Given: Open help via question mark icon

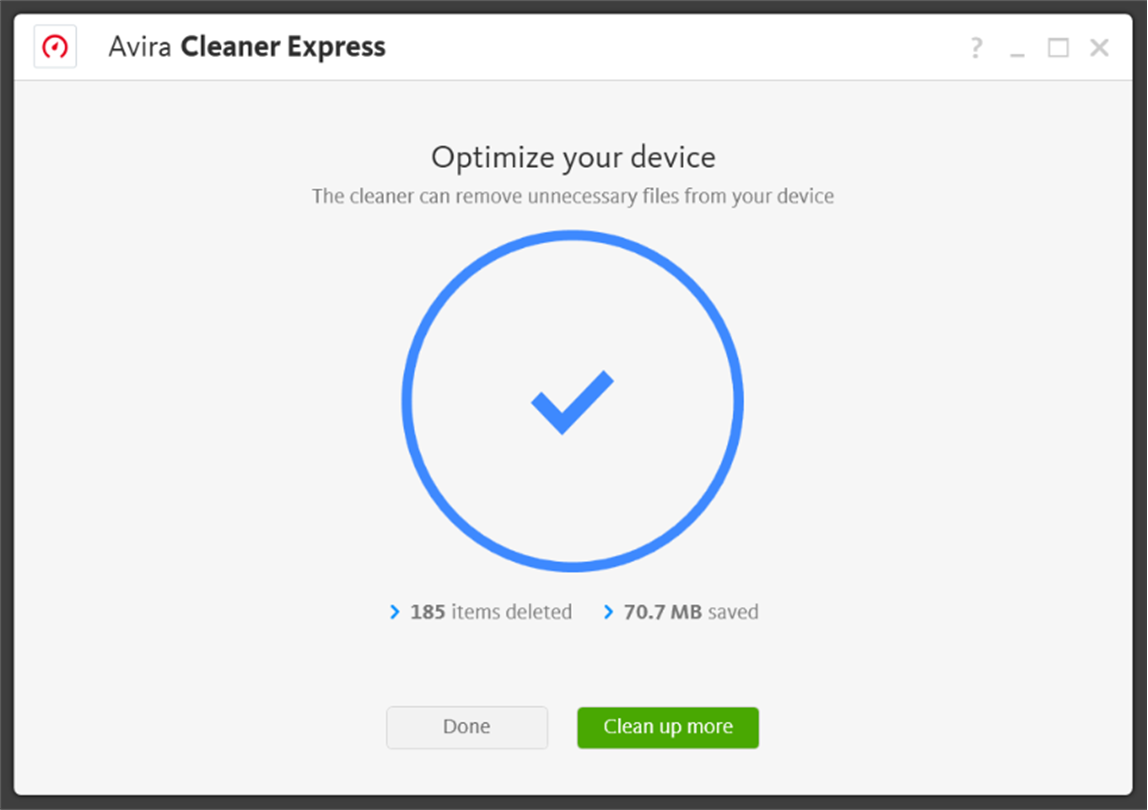Looking at the screenshot, I should click(x=976, y=47).
